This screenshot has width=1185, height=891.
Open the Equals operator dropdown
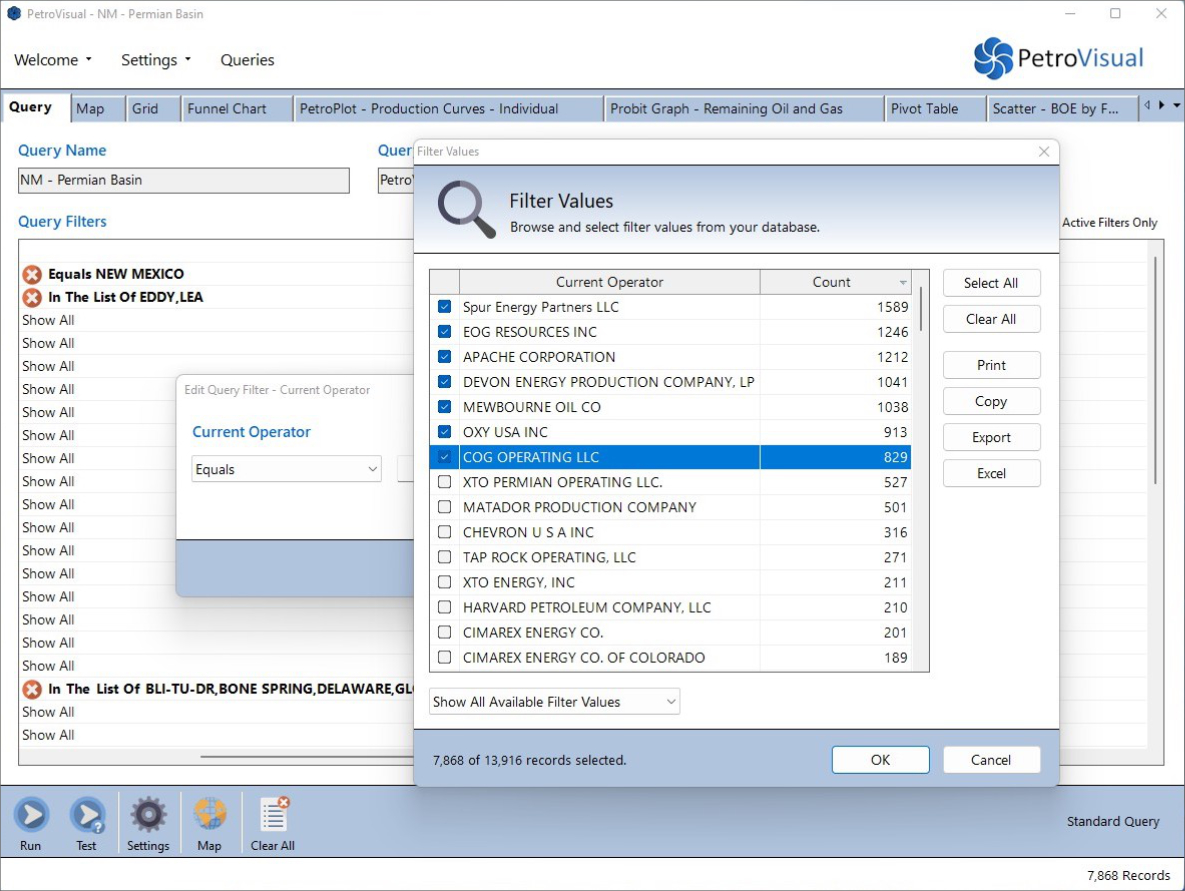coord(286,469)
